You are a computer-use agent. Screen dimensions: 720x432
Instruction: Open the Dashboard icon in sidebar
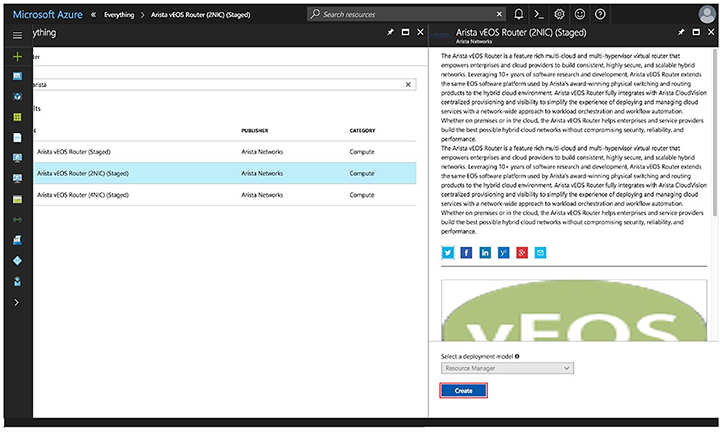point(17,76)
